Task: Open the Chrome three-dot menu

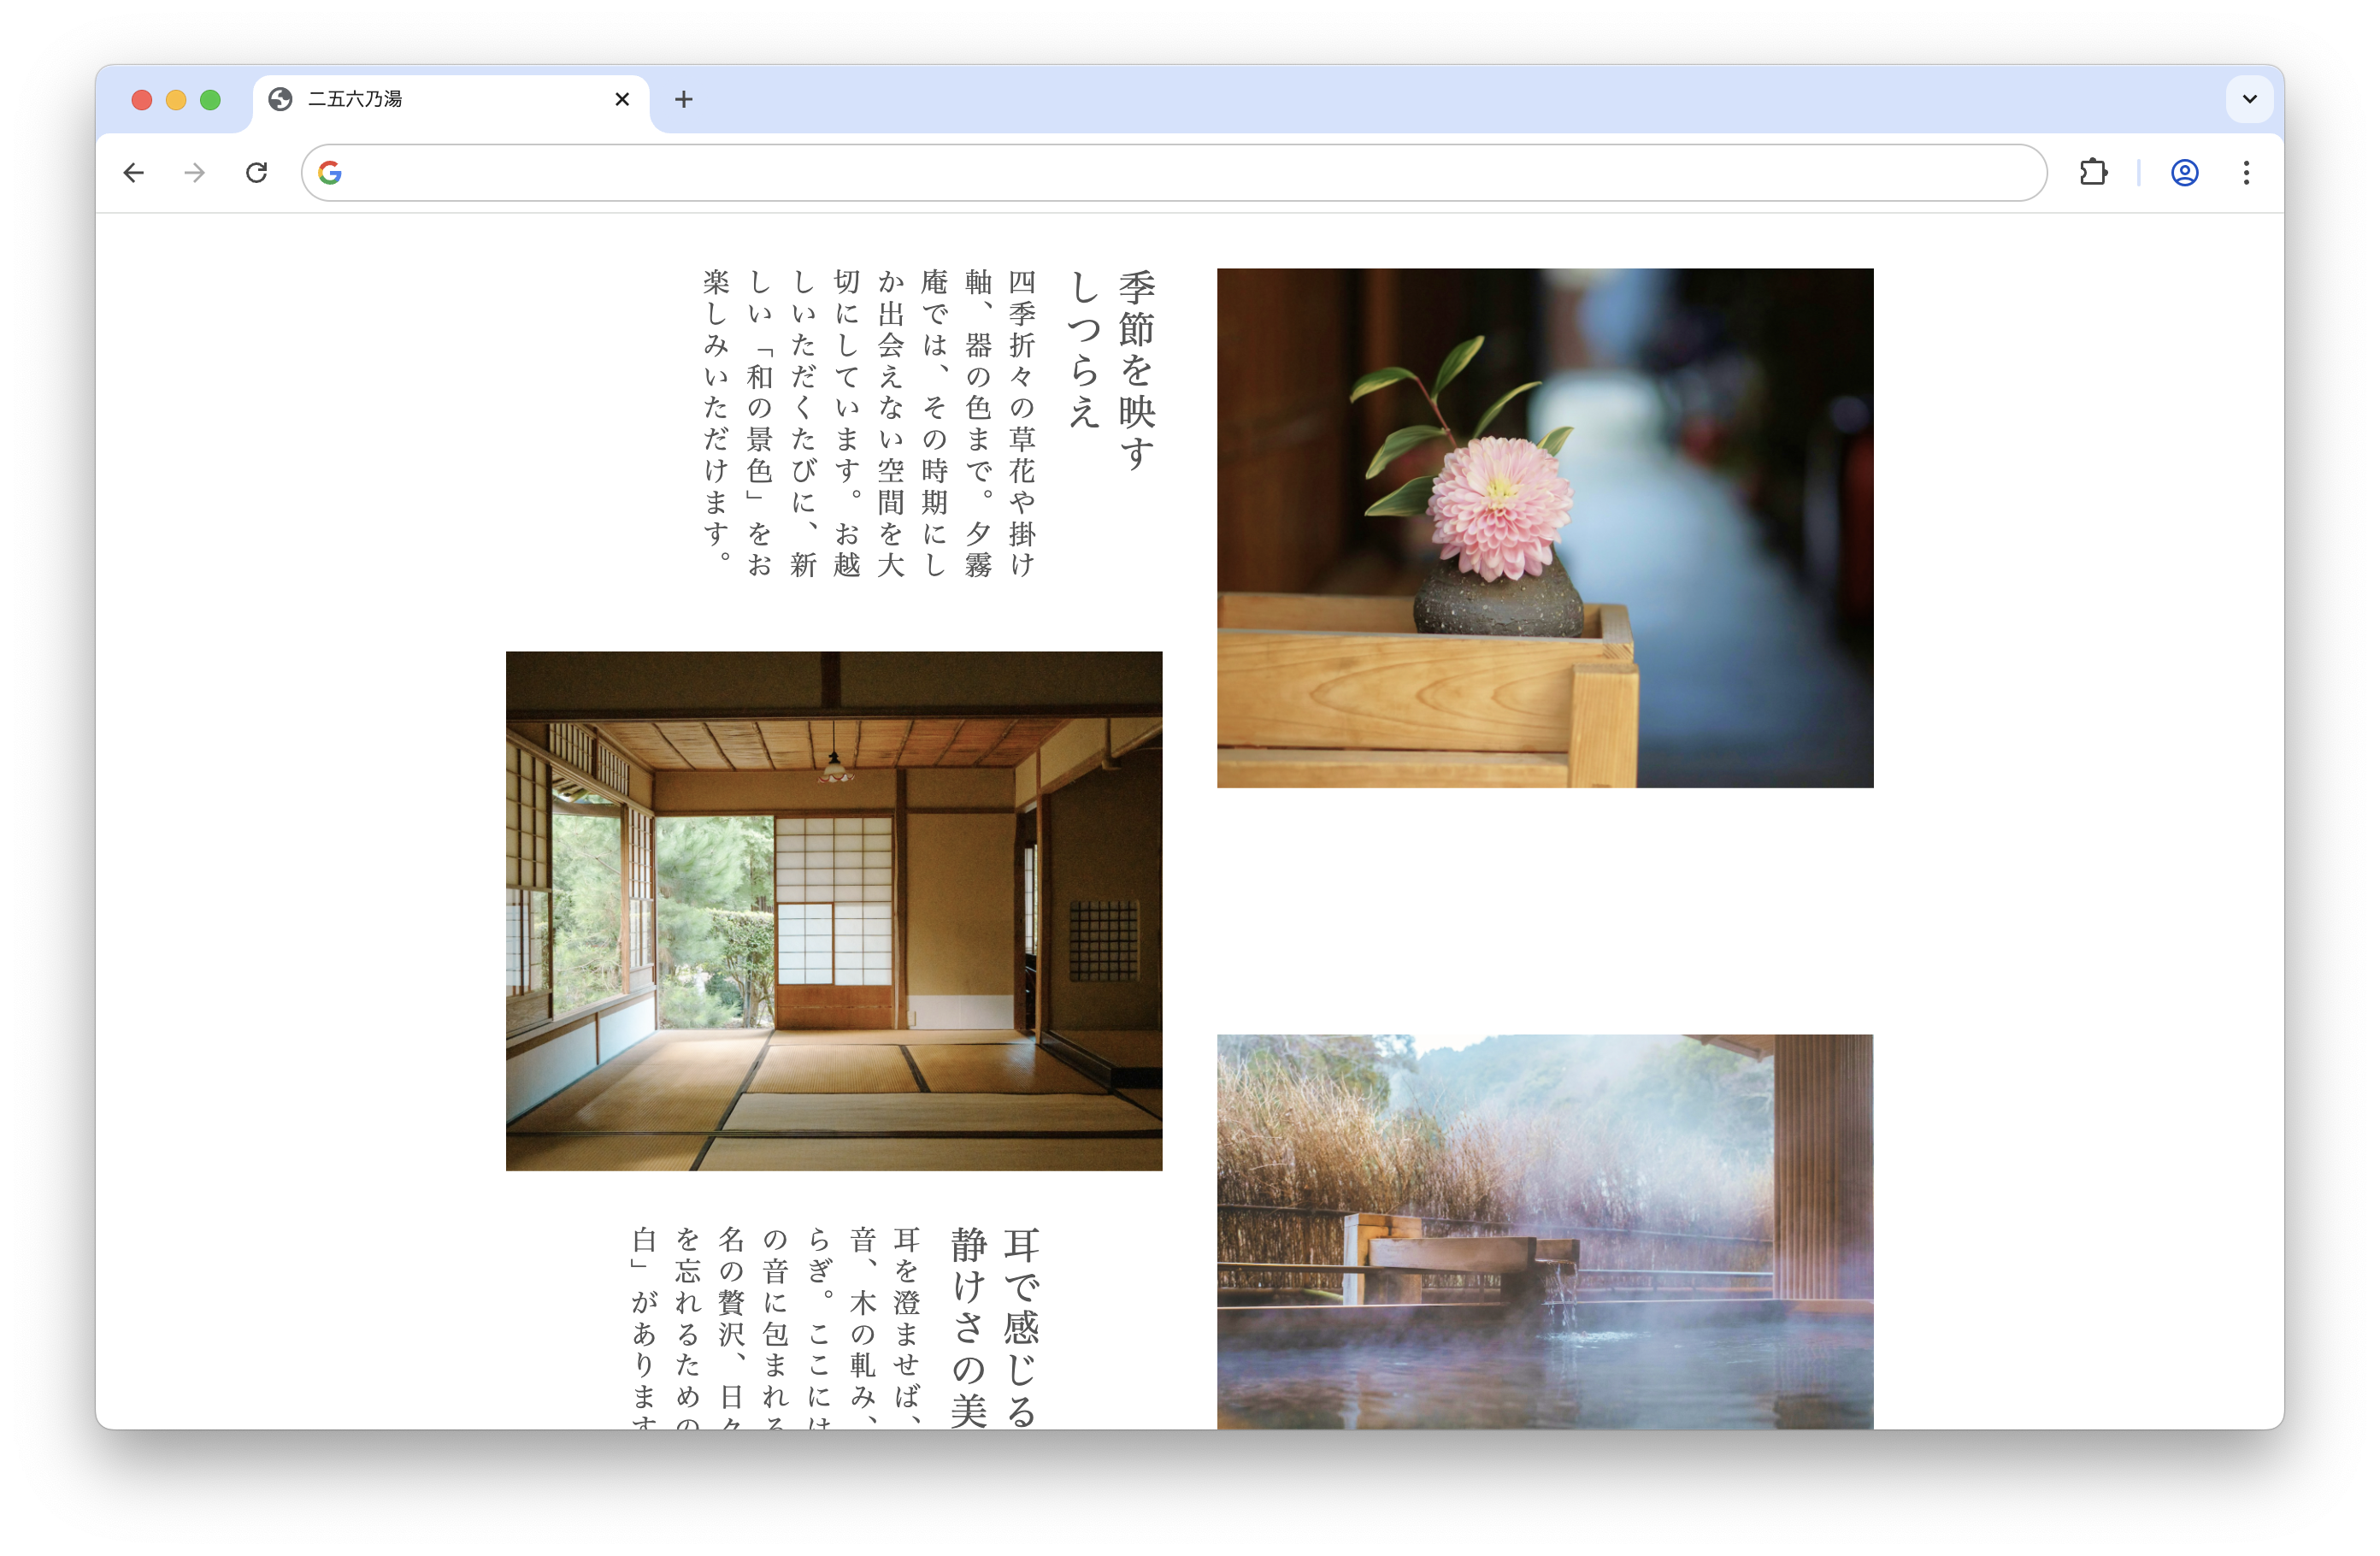Action: [x=2246, y=173]
